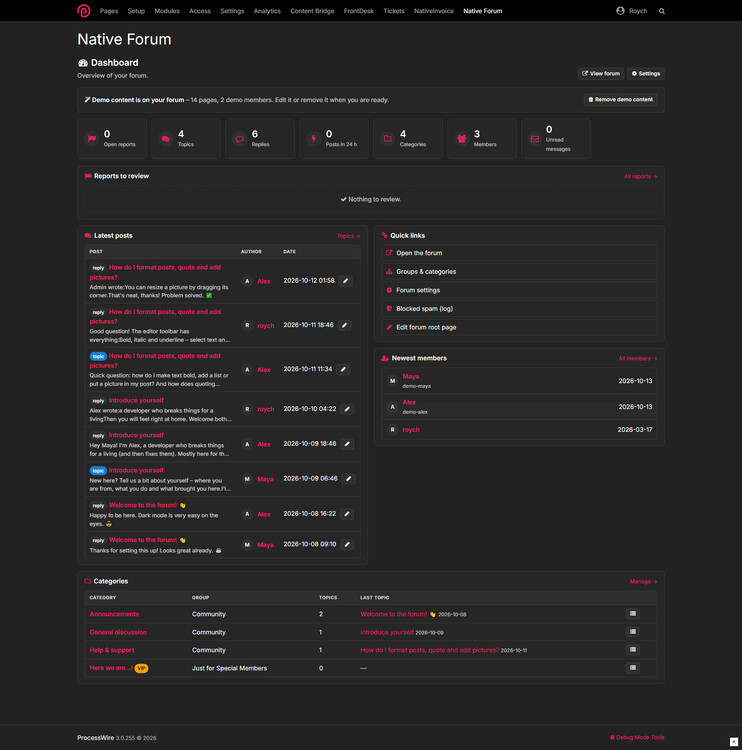This screenshot has height=750, width=742.
Task: Open Blocked spam (log) quick link
Action: (519, 309)
